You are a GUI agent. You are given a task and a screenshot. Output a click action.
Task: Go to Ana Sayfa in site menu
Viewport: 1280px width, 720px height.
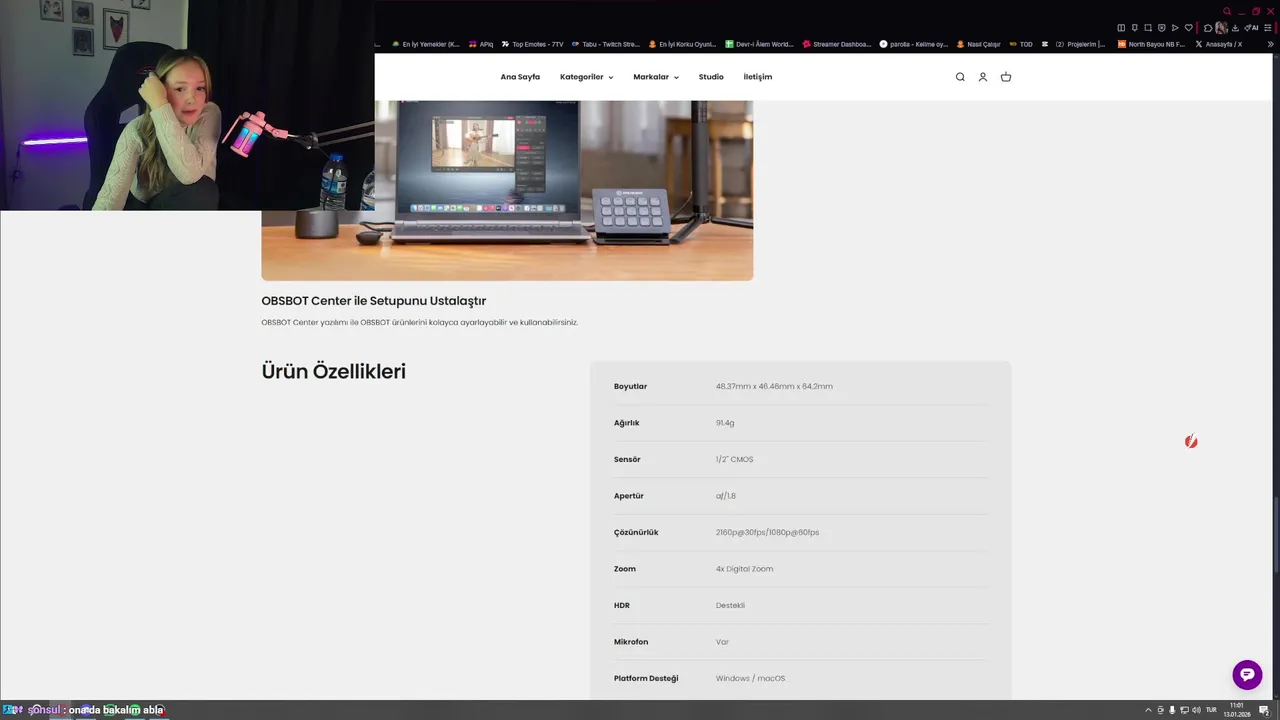click(520, 77)
